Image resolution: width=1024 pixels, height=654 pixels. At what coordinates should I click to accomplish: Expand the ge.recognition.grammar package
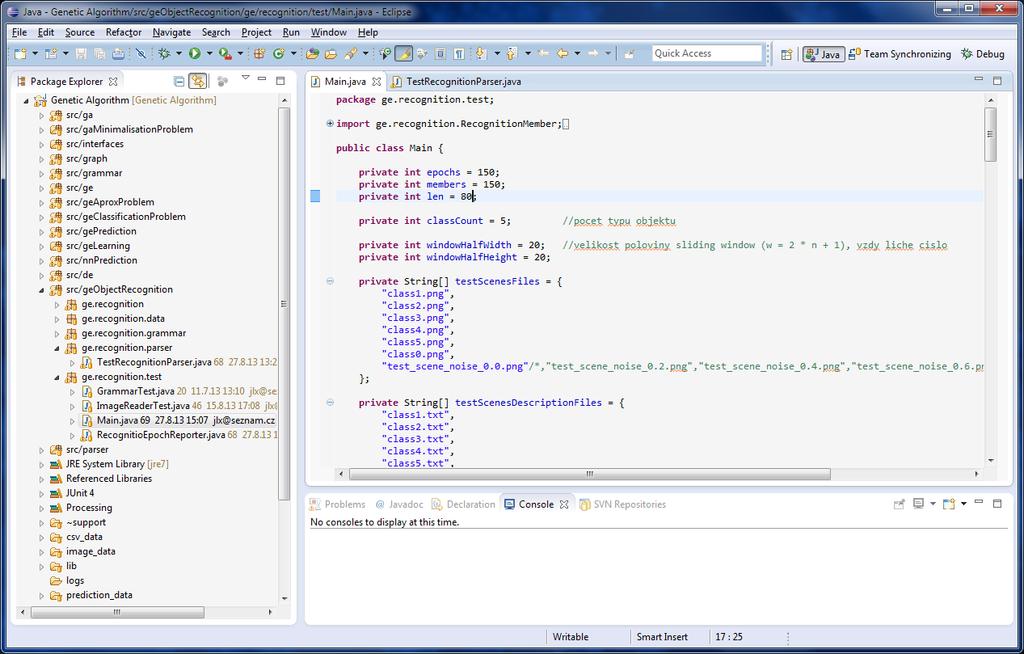coord(57,333)
